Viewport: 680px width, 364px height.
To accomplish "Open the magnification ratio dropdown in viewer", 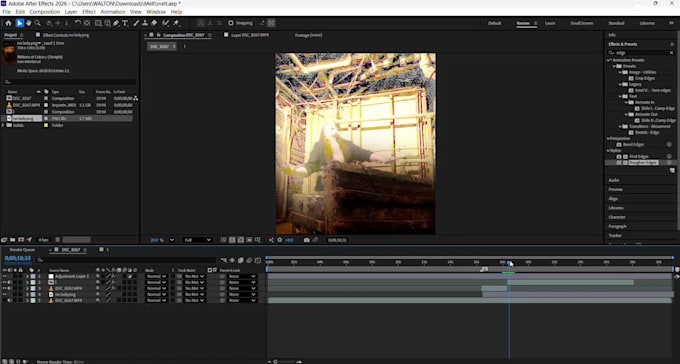I will coord(172,240).
